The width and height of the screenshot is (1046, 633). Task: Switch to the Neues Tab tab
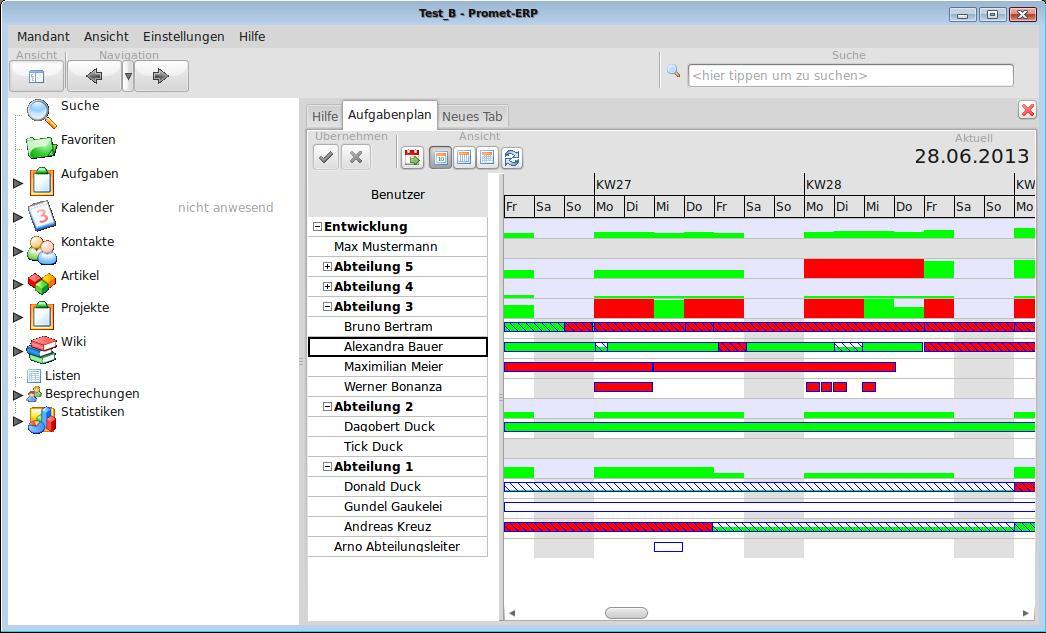[472, 116]
